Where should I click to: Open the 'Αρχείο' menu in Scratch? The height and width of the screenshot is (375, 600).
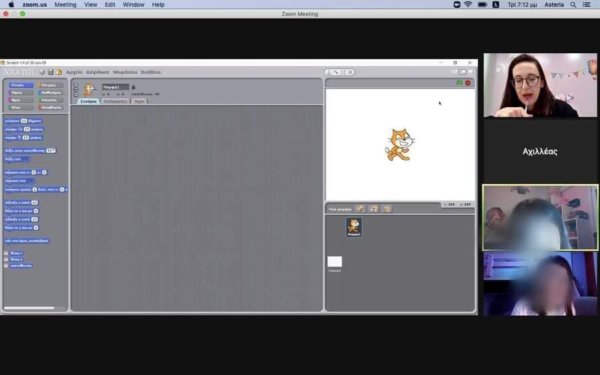pos(74,72)
